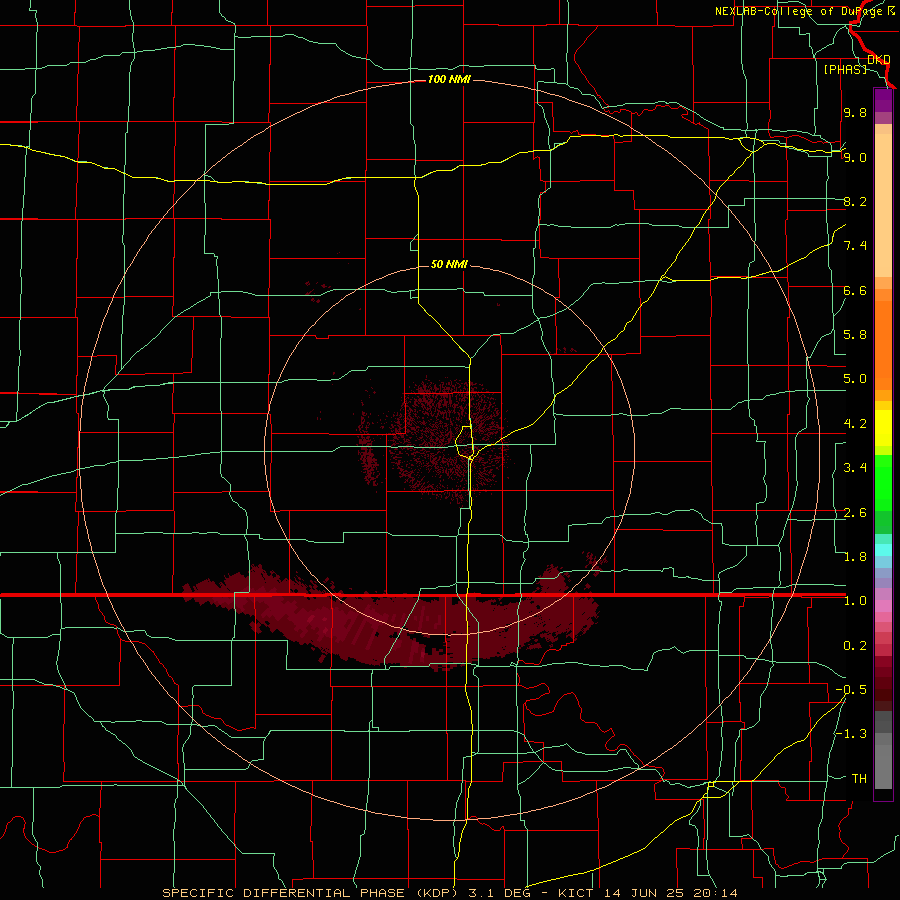The height and width of the screenshot is (900, 900).
Task: Click the TH threshold legend label
Action: click(x=859, y=779)
